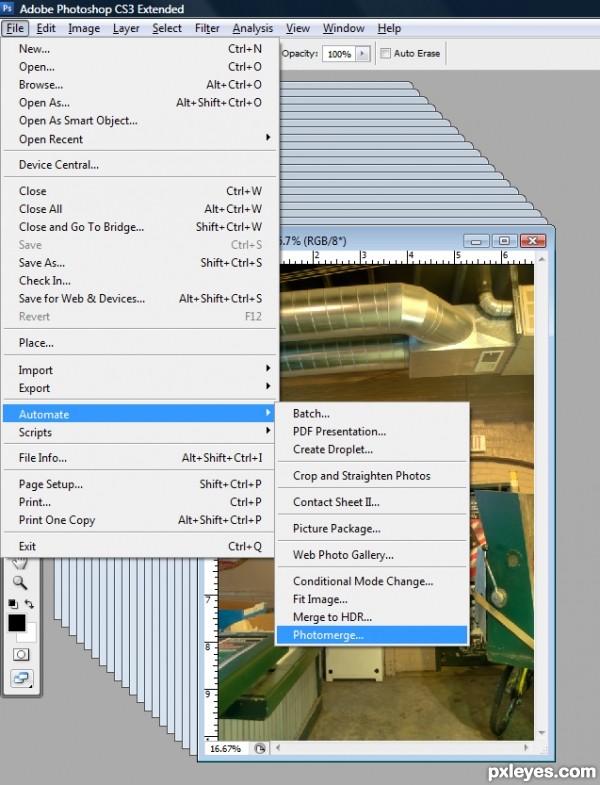
Task: Choose Conditional Mode Change
Action: point(372,581)
